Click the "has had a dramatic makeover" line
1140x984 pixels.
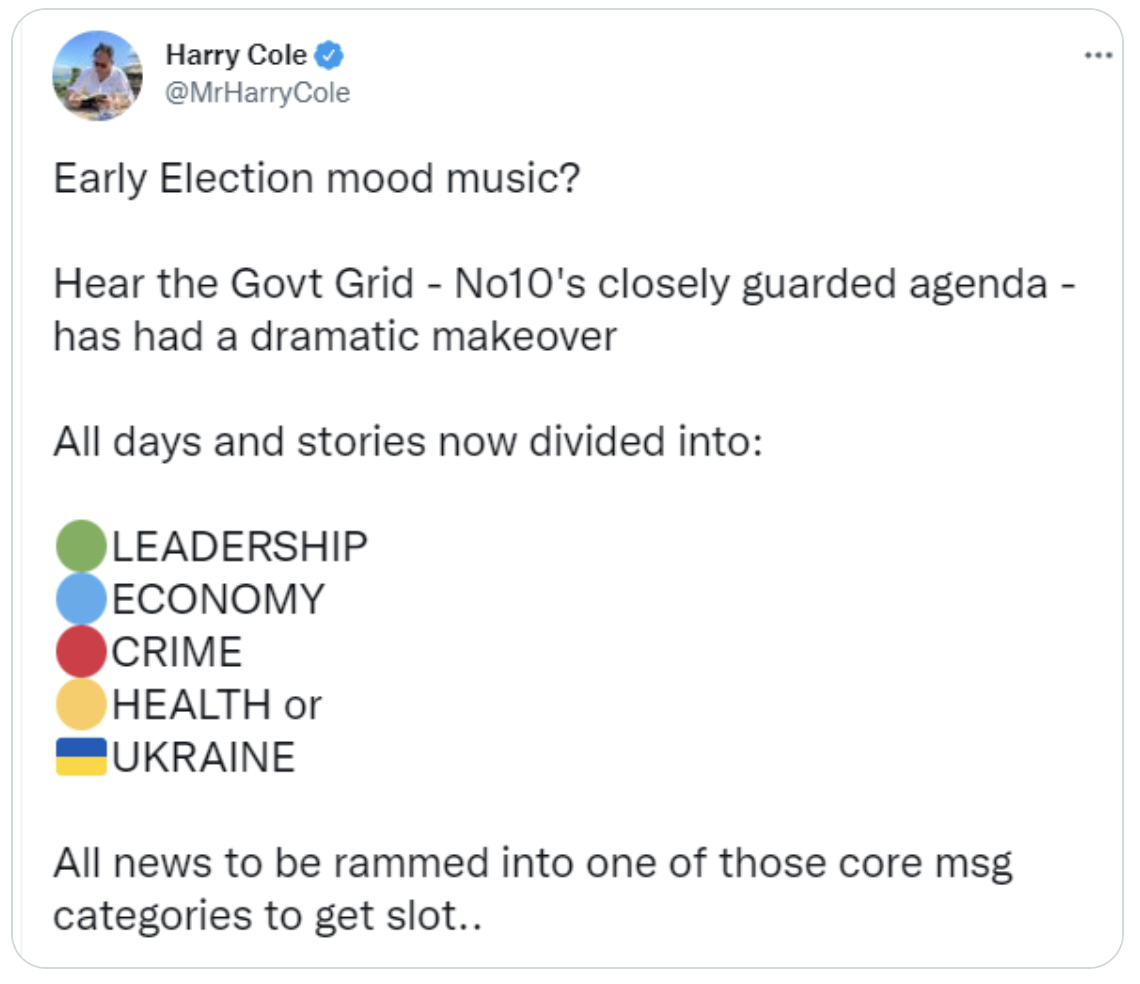coord(334,337)
